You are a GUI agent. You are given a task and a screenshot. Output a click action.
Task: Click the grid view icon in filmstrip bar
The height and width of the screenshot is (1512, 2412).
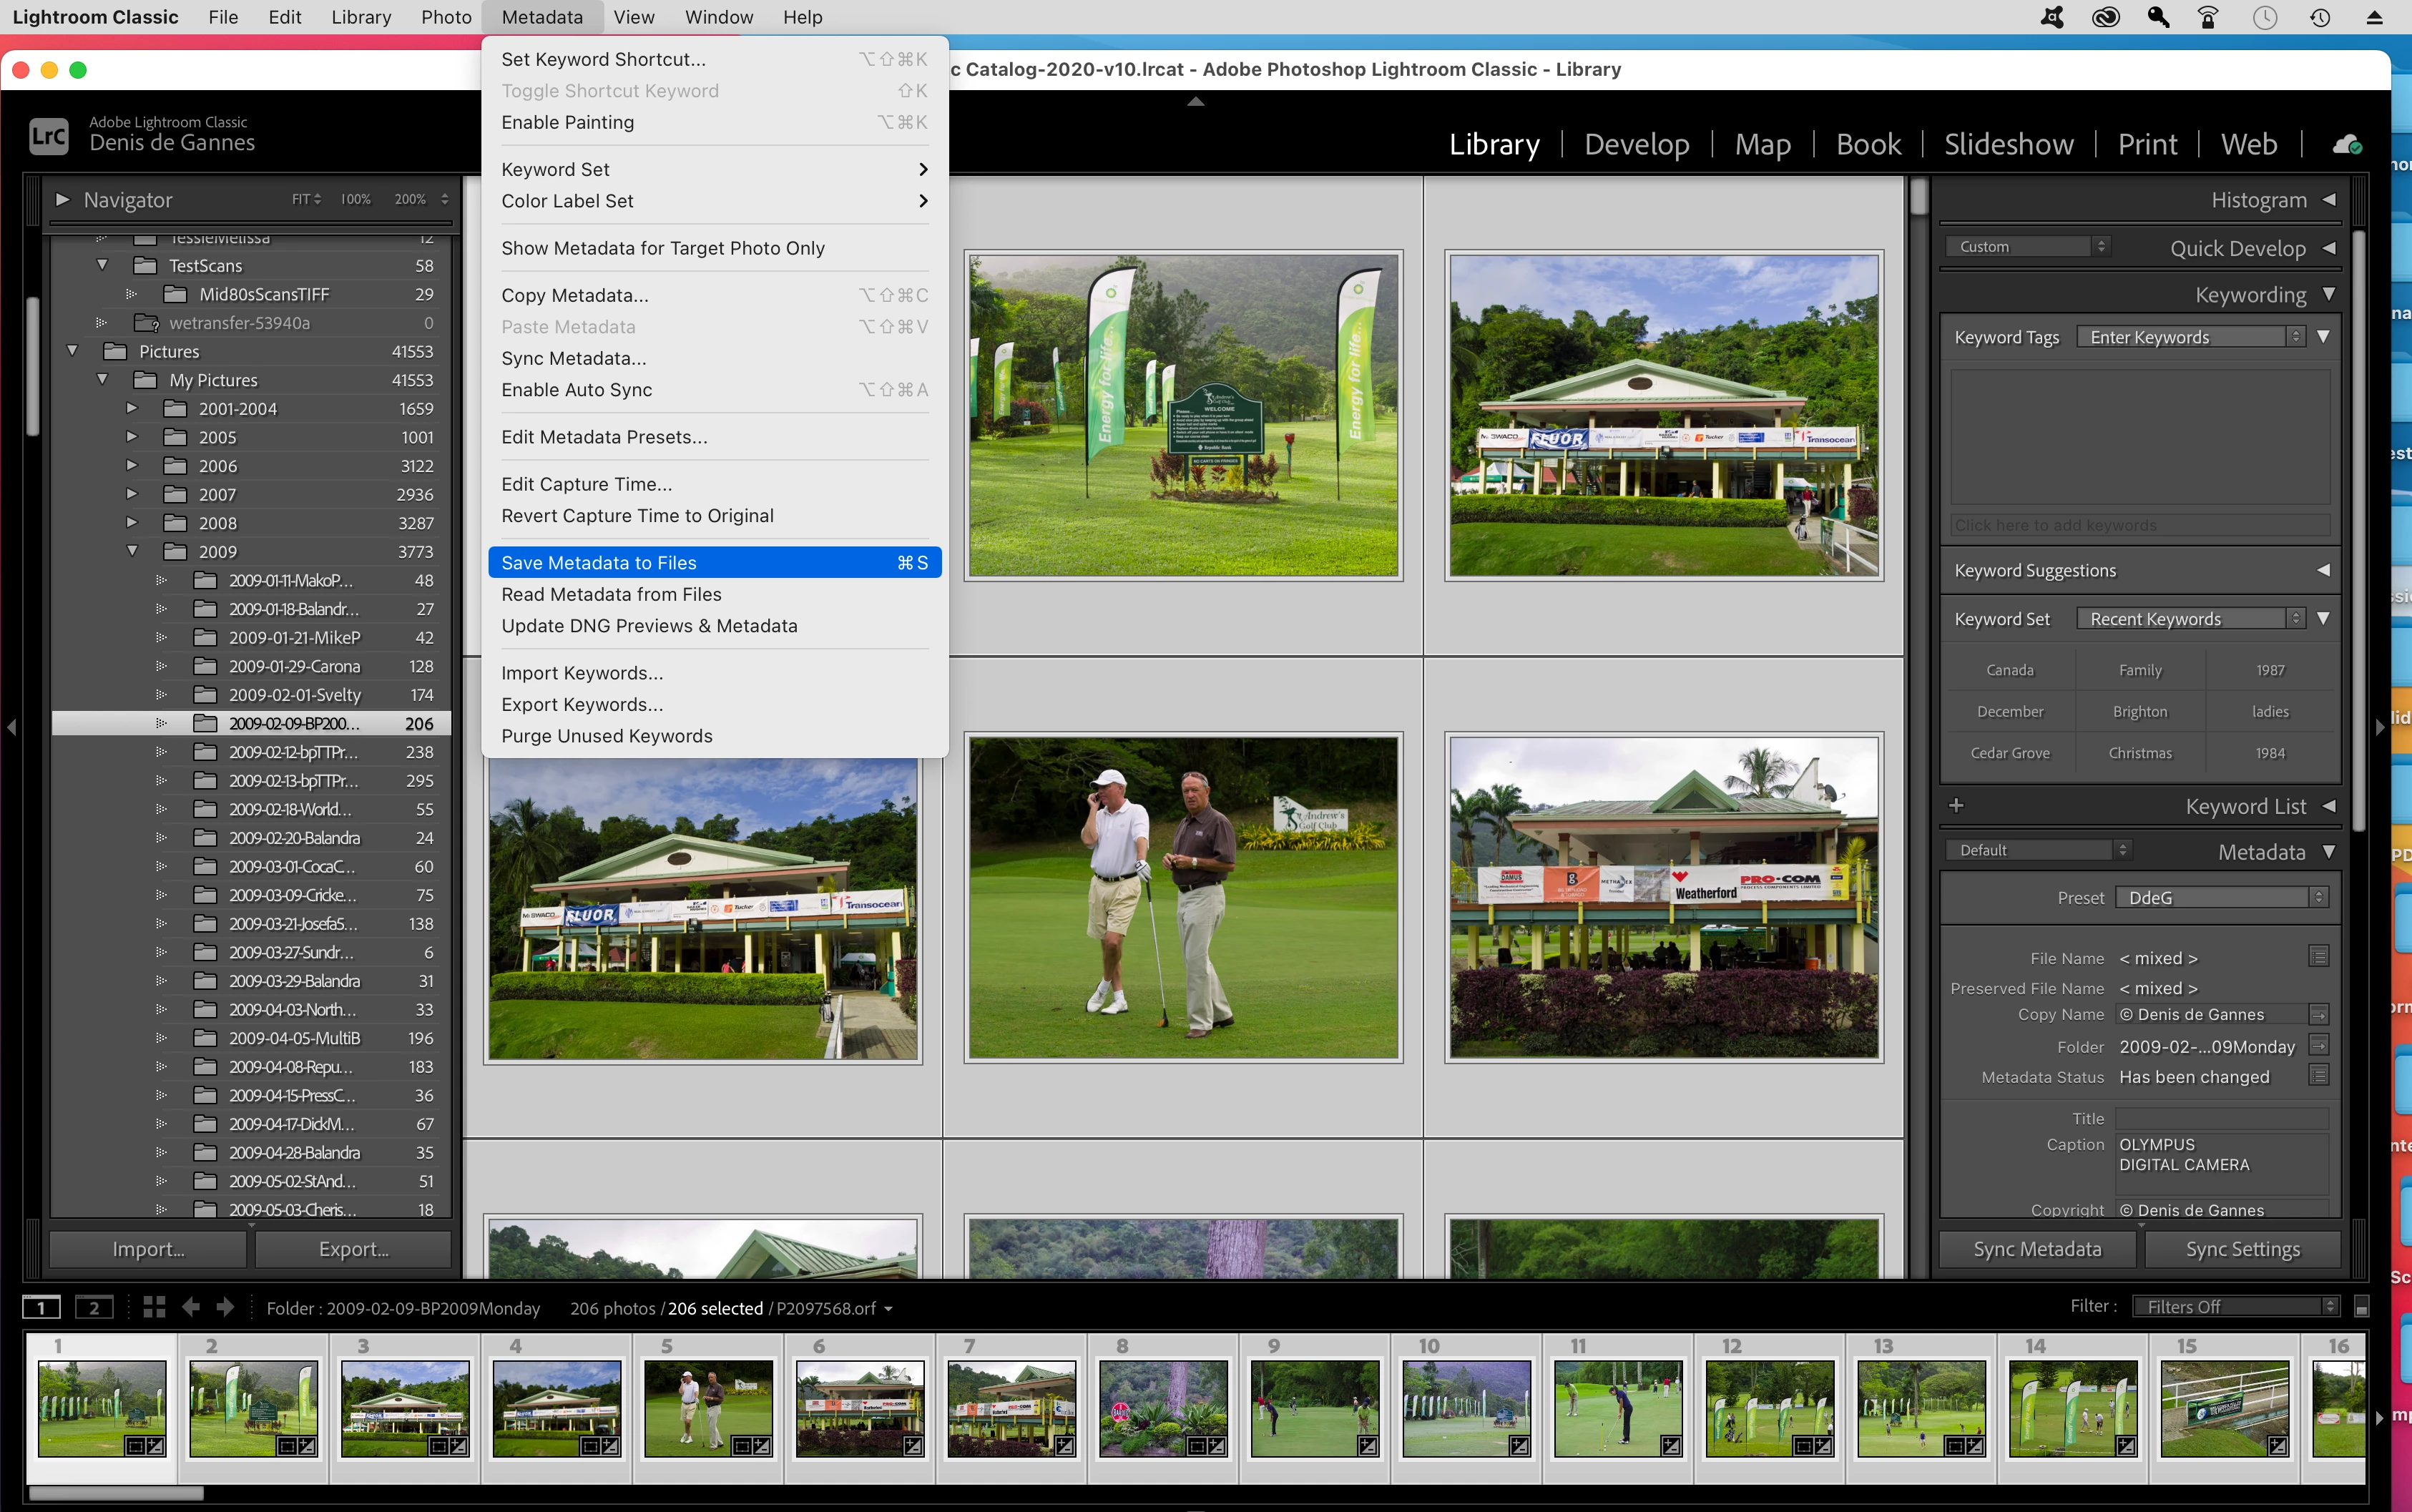(x=154, y=1307)
